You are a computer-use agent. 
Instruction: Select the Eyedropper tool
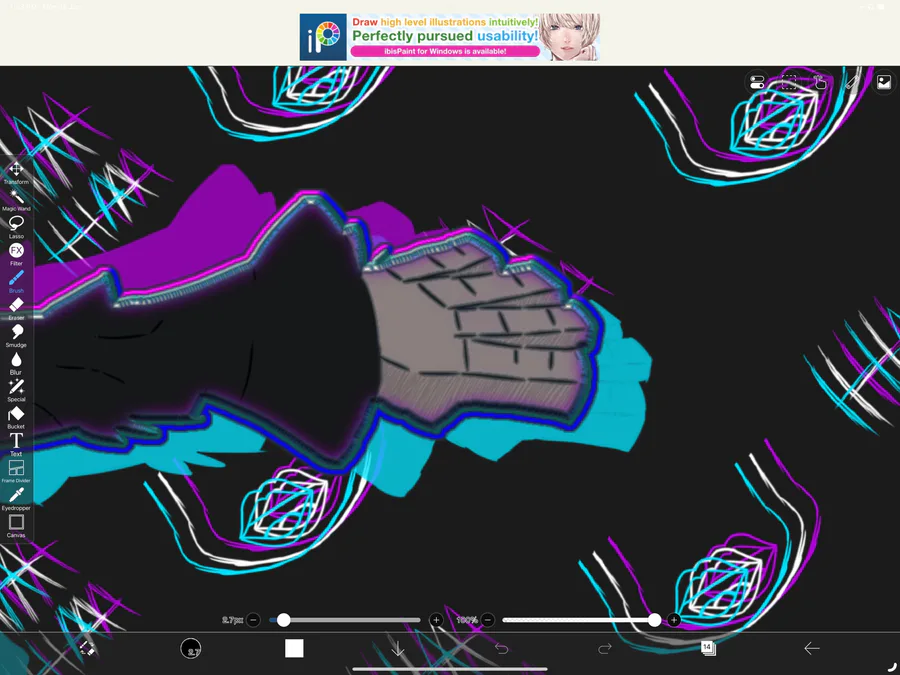click(x=16, y=499)
